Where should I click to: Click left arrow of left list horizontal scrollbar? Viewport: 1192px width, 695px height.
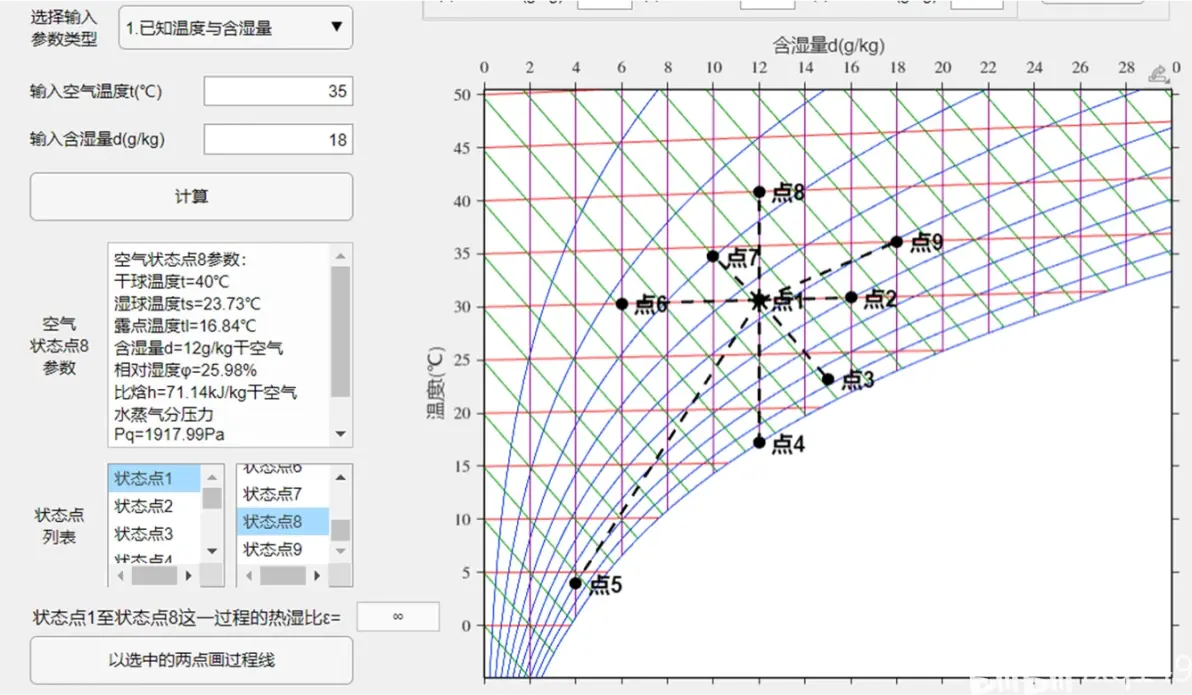[120, 576]
